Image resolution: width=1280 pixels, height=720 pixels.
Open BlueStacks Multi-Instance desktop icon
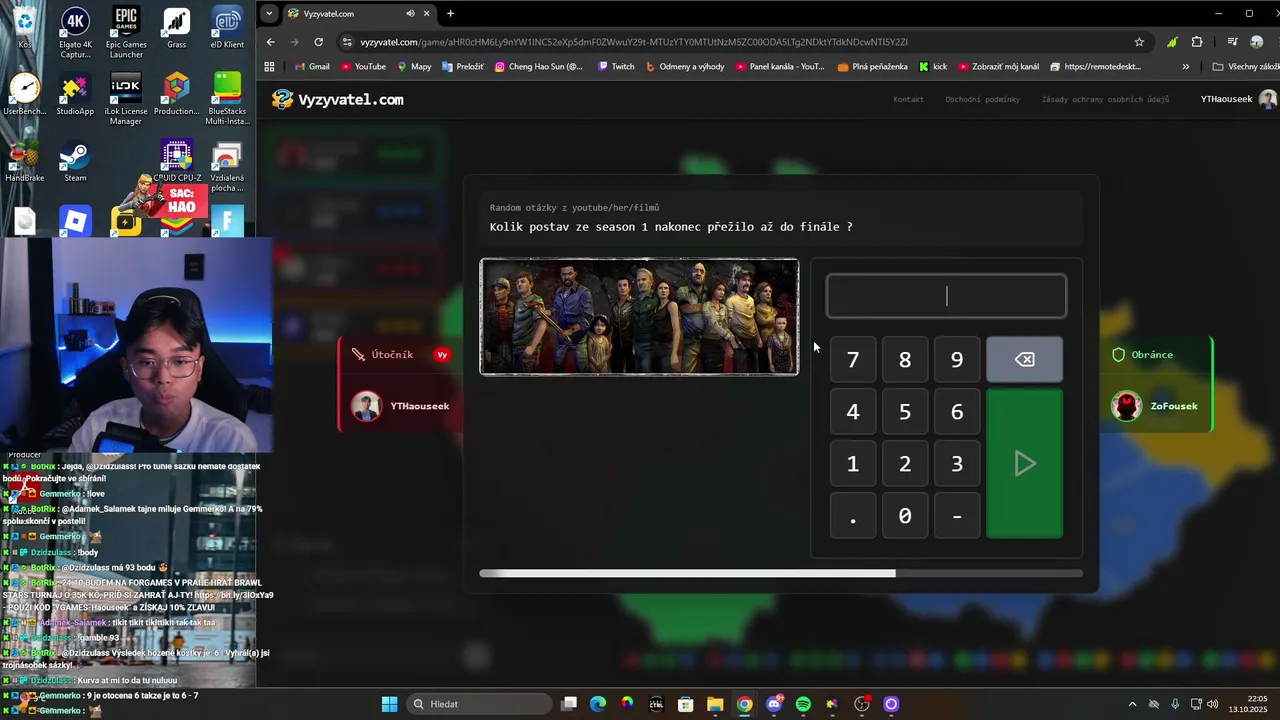click(227, 98)
